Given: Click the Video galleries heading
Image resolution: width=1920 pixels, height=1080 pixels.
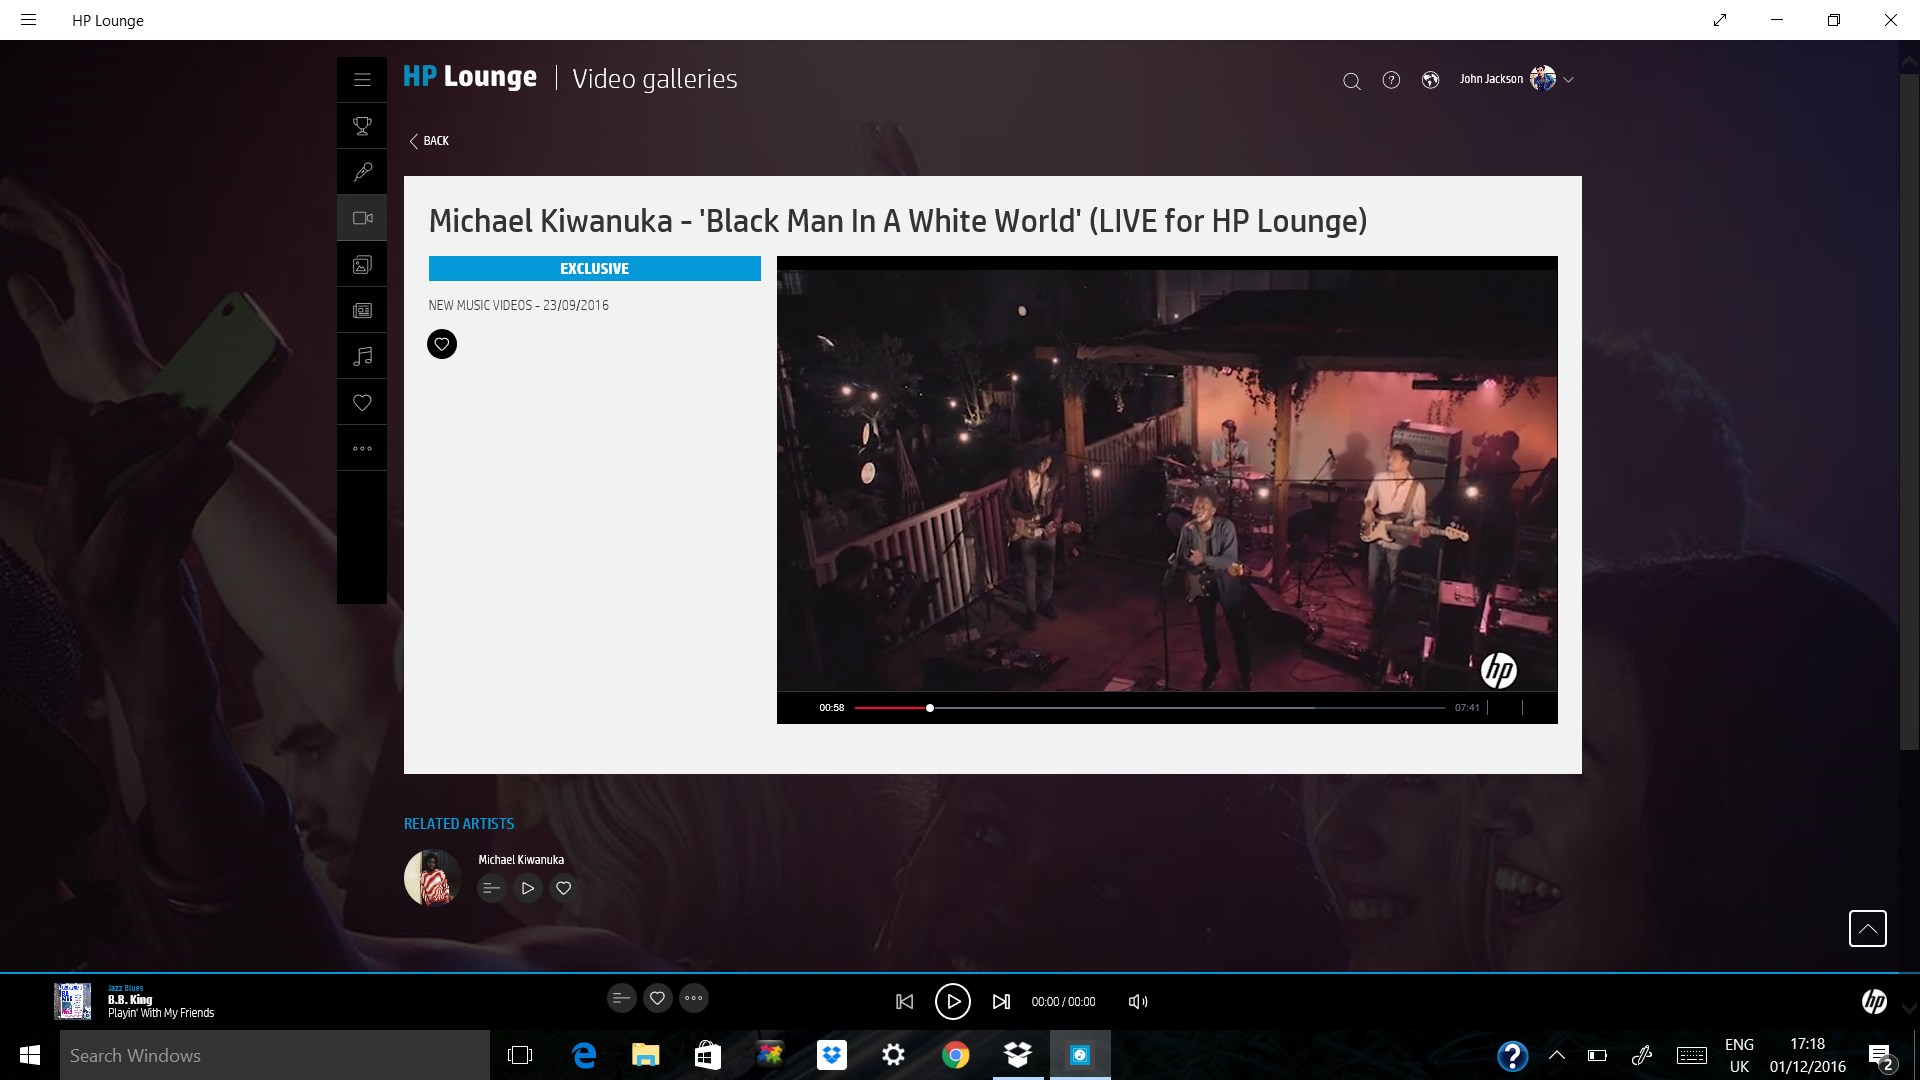Looking at the screenshot, I should coord(655,79).
